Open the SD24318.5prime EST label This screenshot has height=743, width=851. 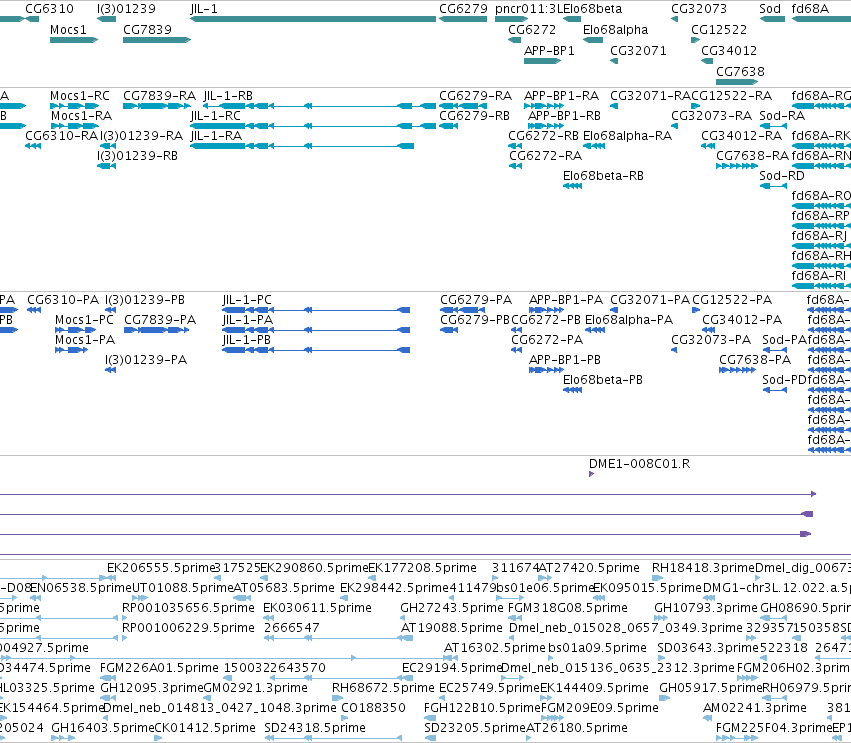[x=315, y=728]
